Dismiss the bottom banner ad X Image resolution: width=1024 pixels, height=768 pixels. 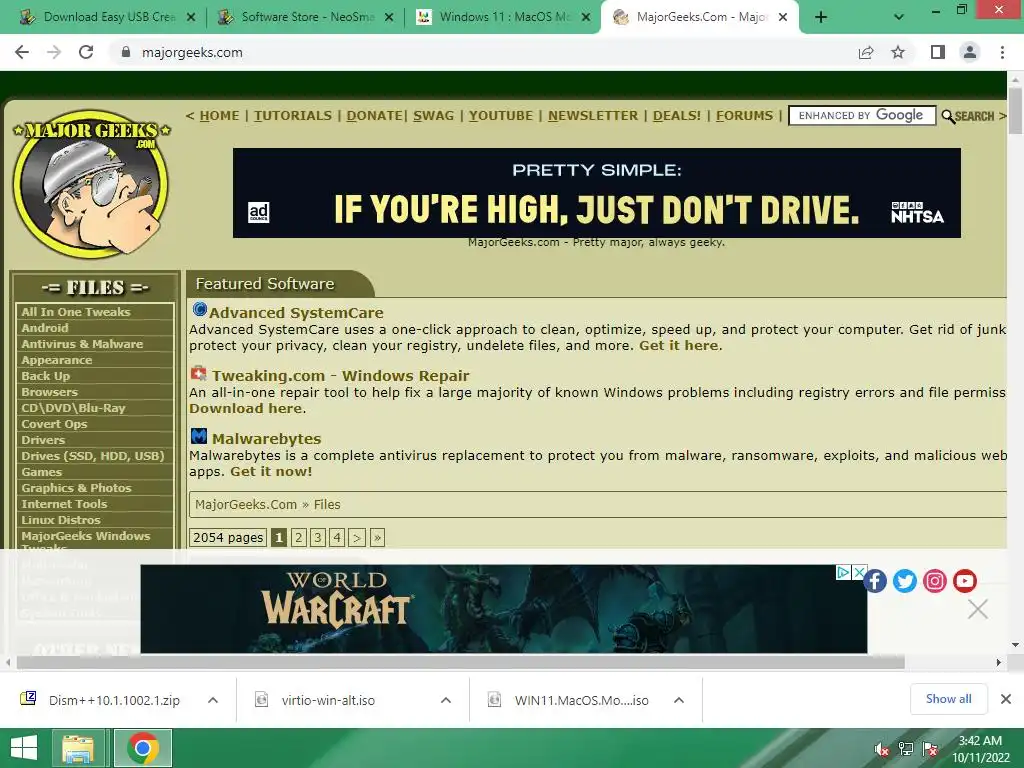pos(978,609)
